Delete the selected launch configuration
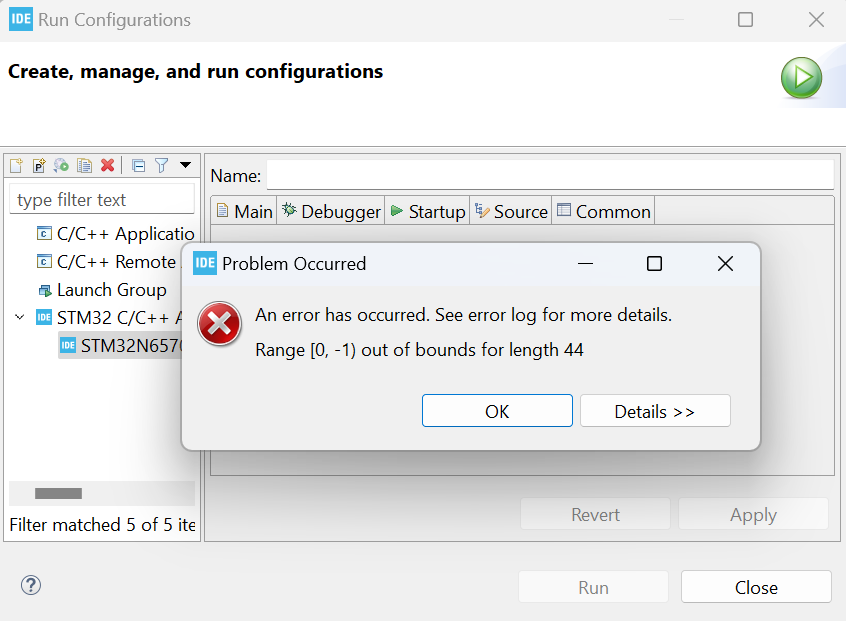The height and width of the screenshot is (621, 846). (107, 166)
